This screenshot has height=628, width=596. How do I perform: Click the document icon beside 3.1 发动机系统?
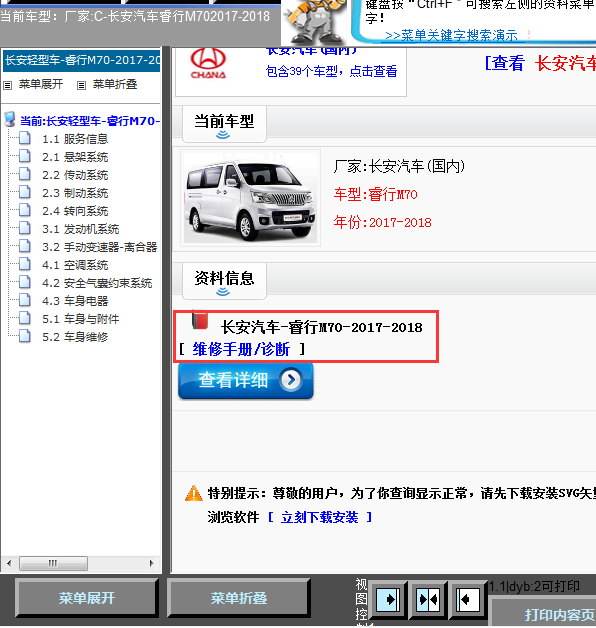point(25,228)
